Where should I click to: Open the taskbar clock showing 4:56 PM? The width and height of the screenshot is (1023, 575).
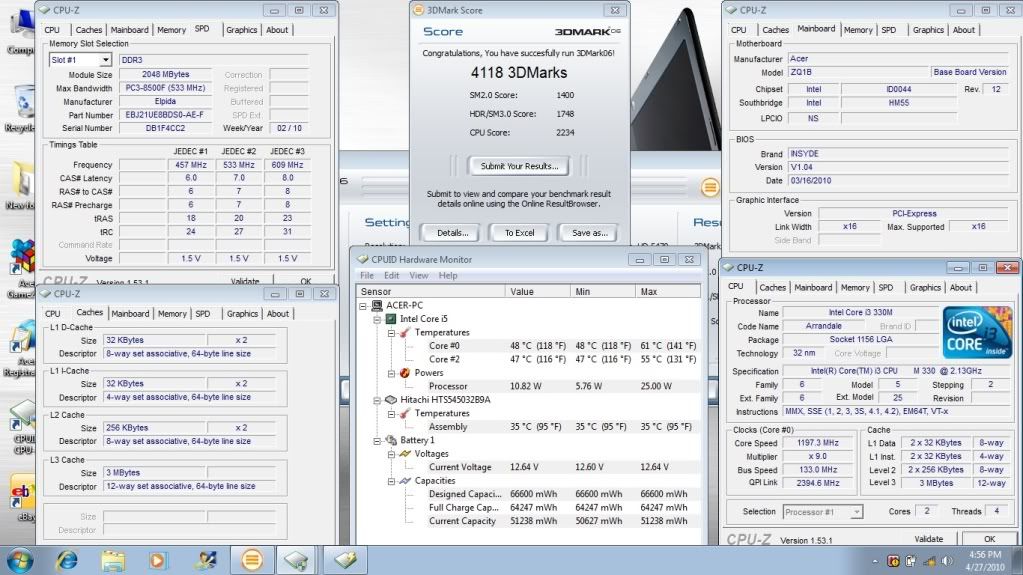[986, 561]
